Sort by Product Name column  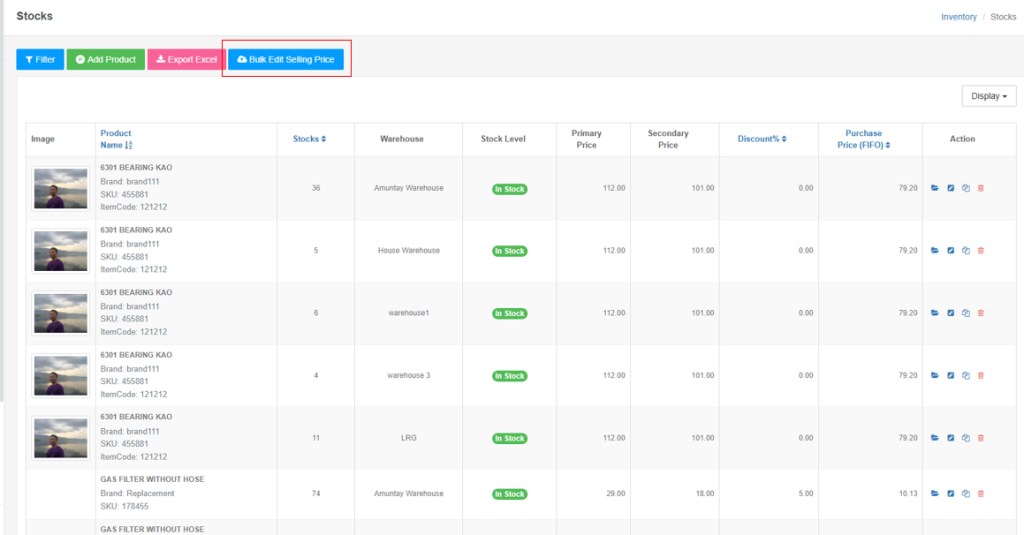click(116, 139)
